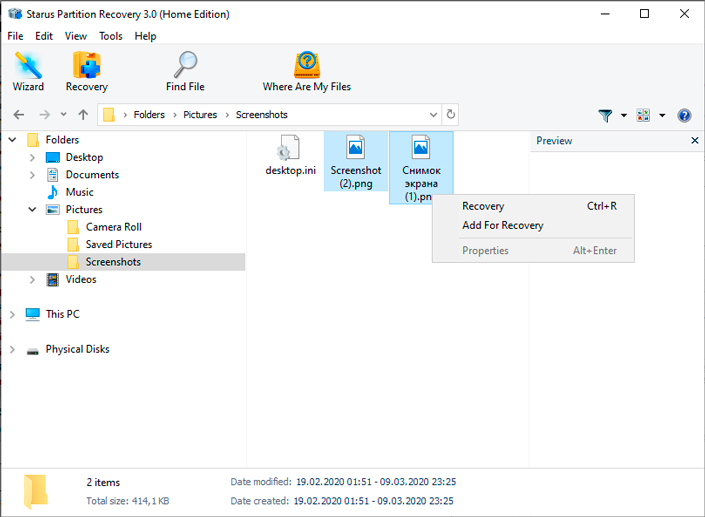Expand the Documents tree node

tap(32, 175)
